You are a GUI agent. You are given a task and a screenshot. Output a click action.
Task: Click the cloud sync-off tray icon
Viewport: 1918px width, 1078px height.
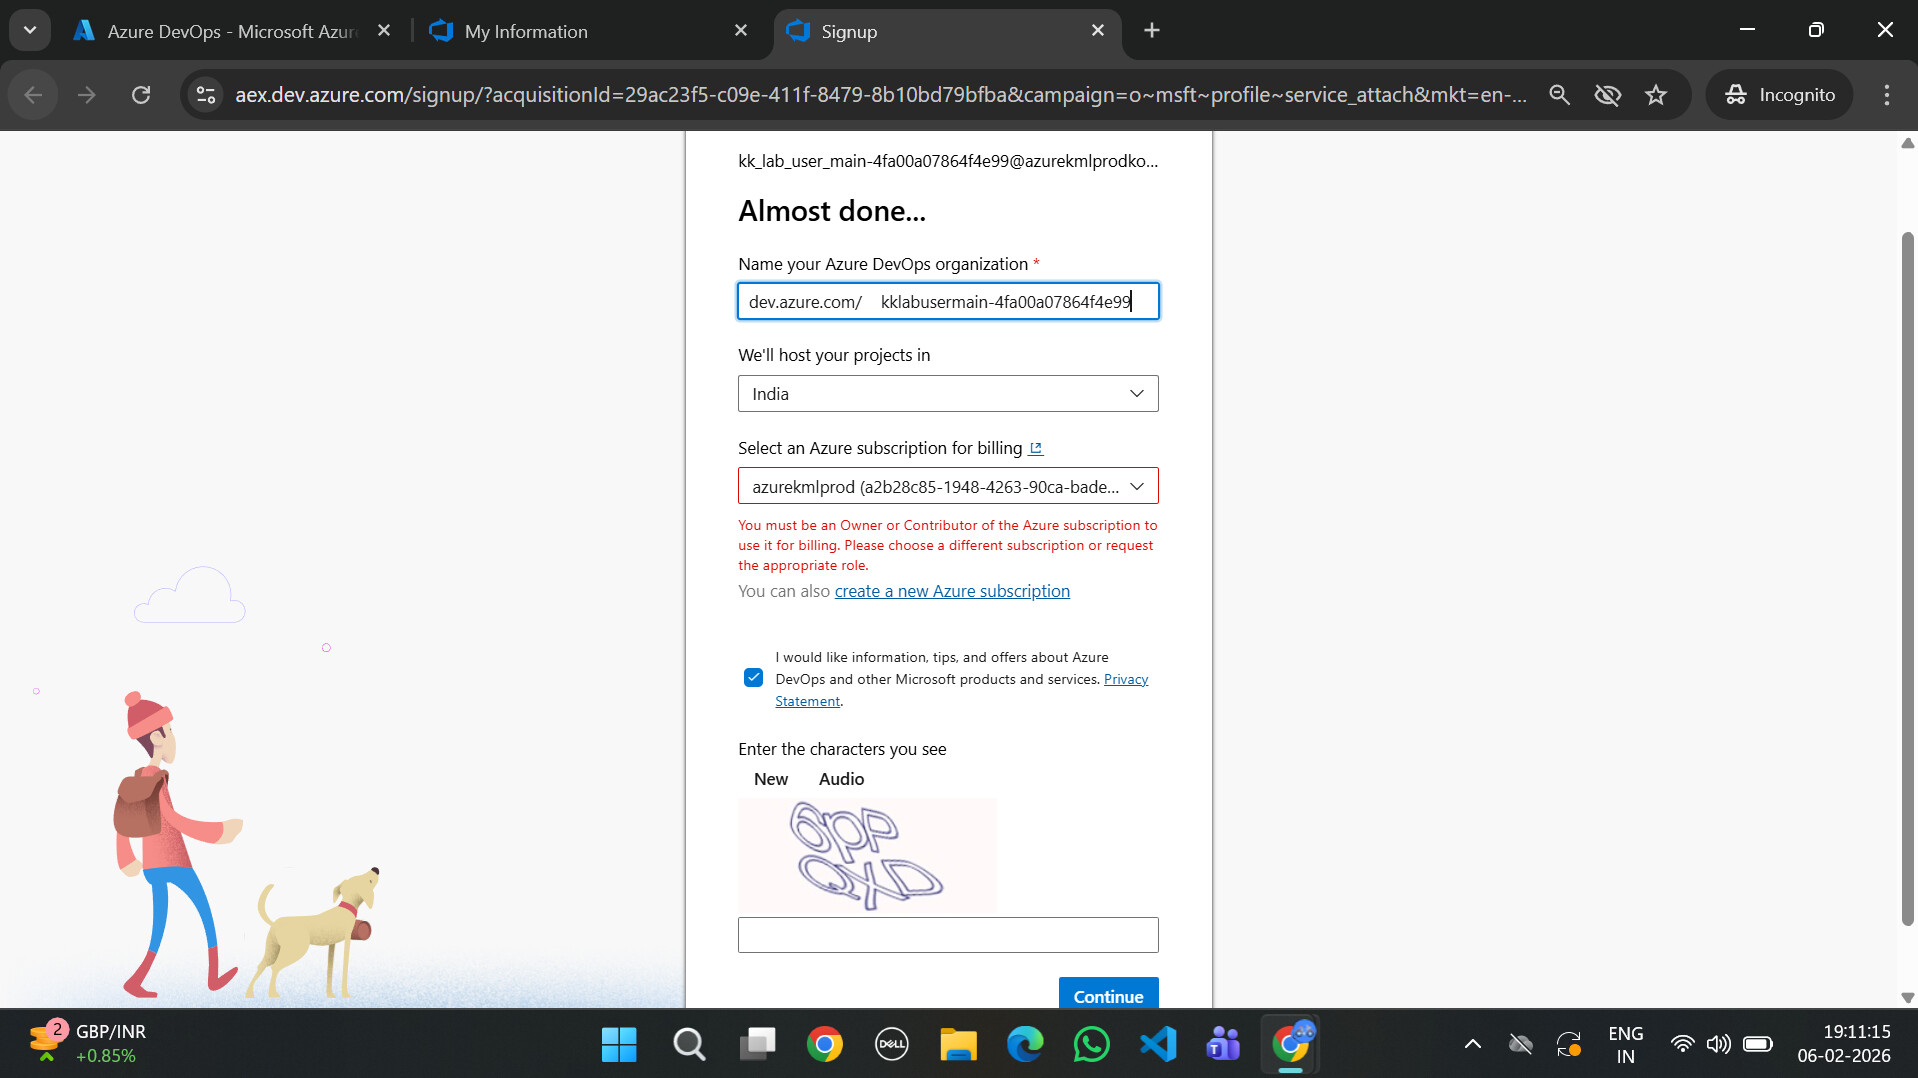[1520, 1045]
